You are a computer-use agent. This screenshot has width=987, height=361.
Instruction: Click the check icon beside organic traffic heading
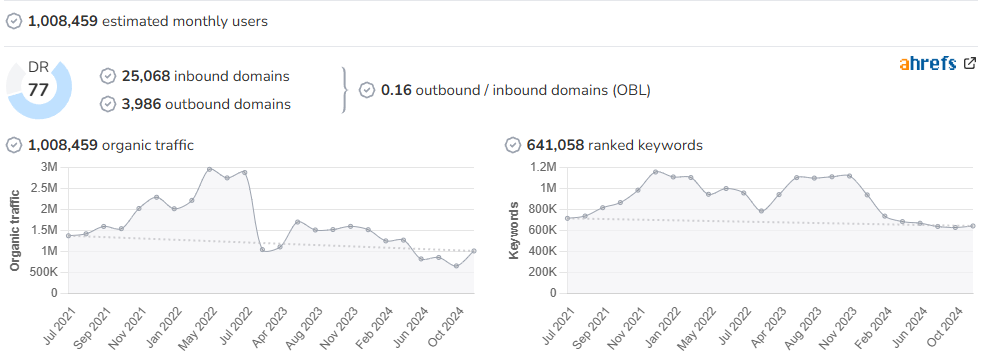point(14,145)
